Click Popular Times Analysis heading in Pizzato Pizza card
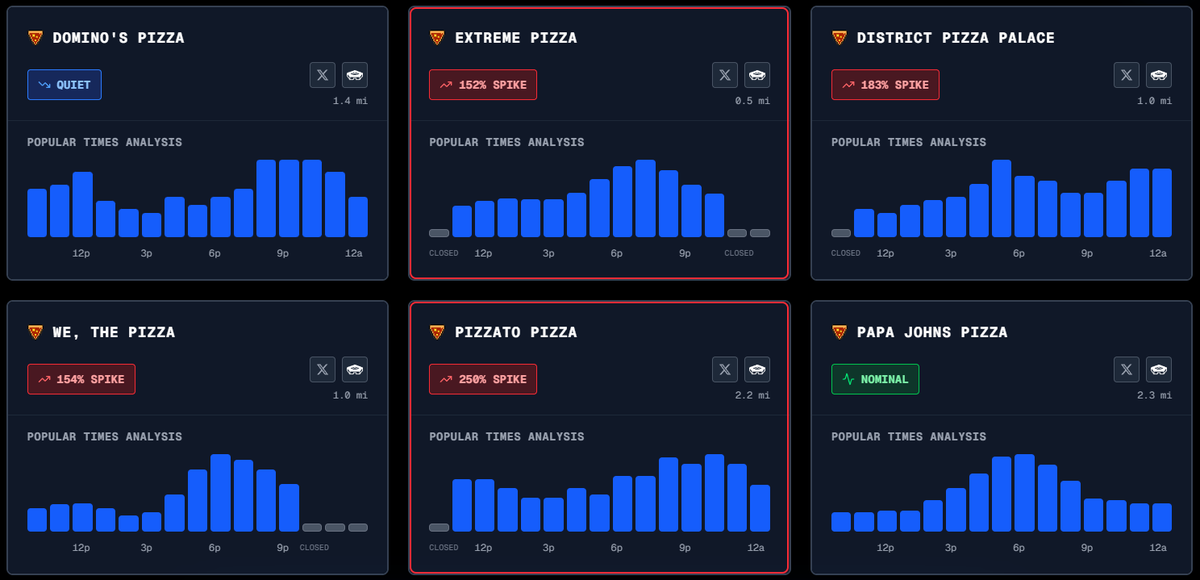This screenshot has width=1200, height=580. pos(507,436)
